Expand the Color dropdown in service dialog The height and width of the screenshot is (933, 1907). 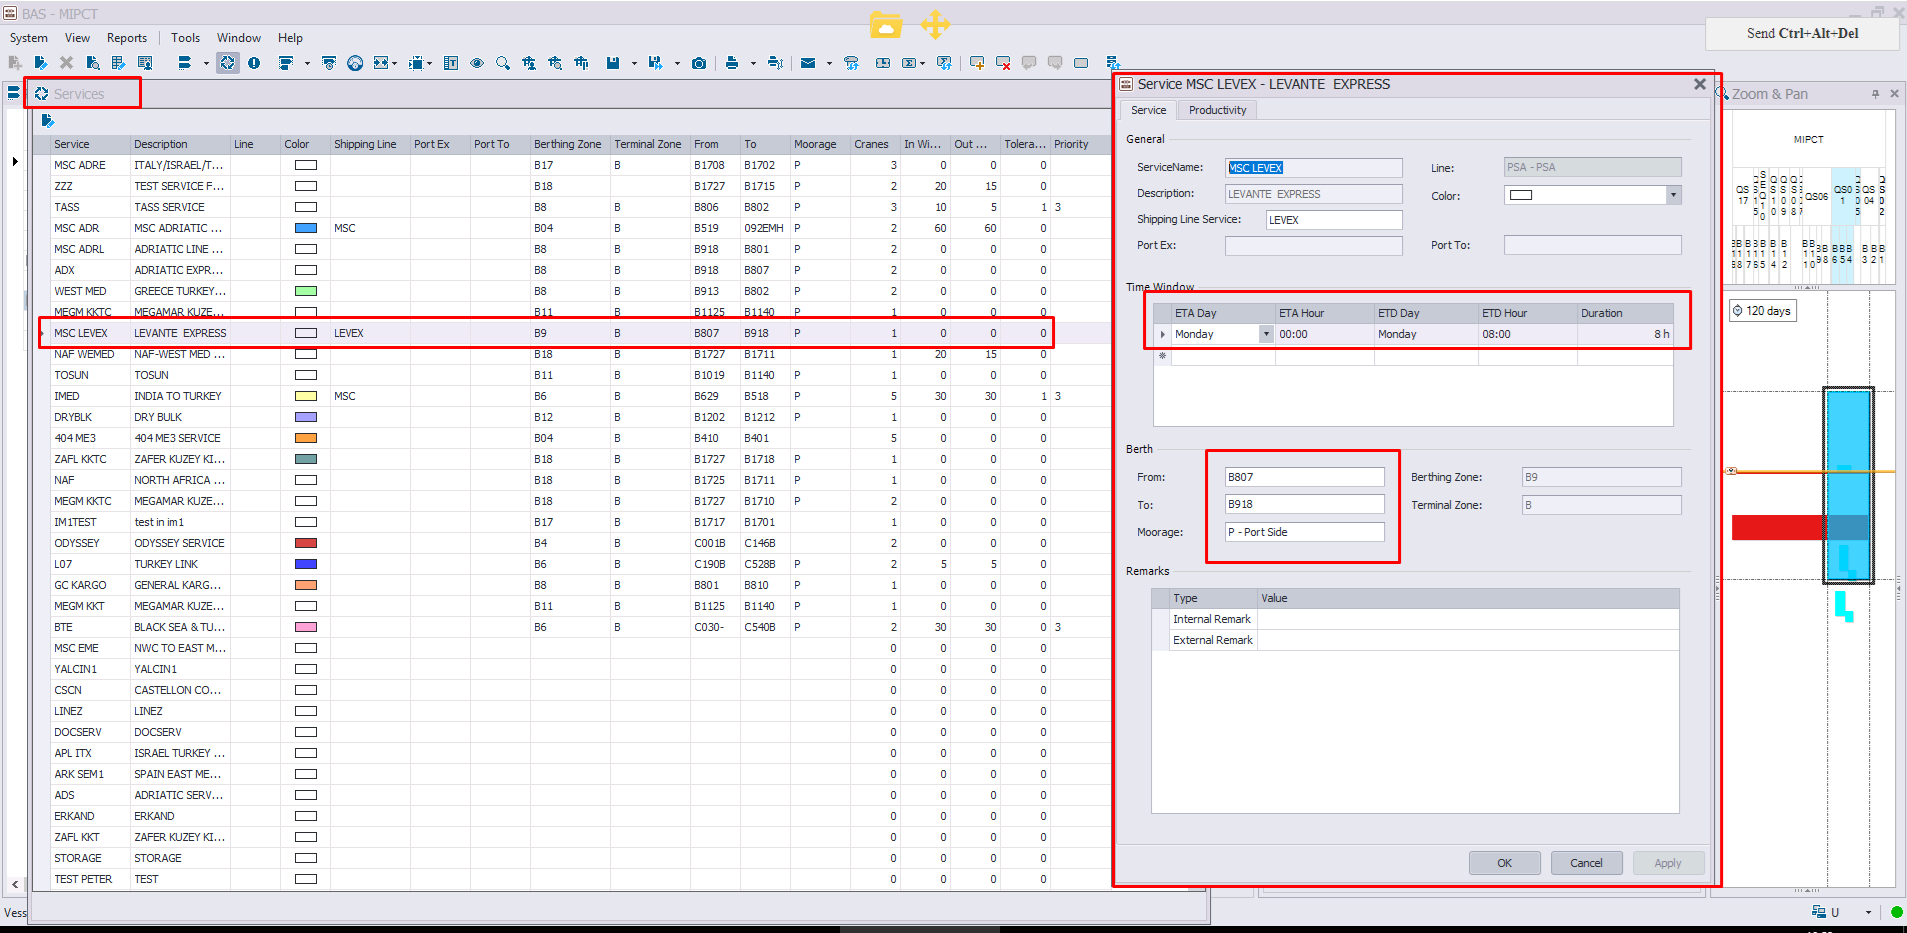[x=1673, y=195]
